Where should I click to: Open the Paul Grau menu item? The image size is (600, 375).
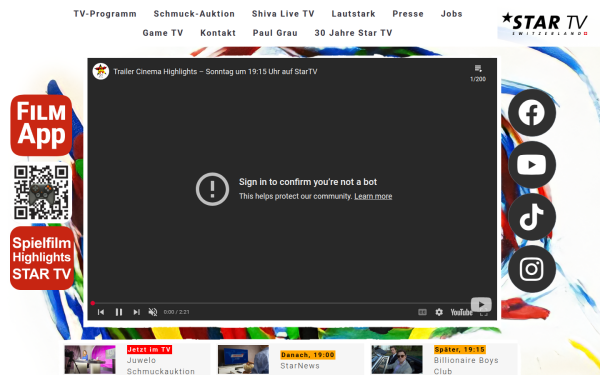point(275,33)
